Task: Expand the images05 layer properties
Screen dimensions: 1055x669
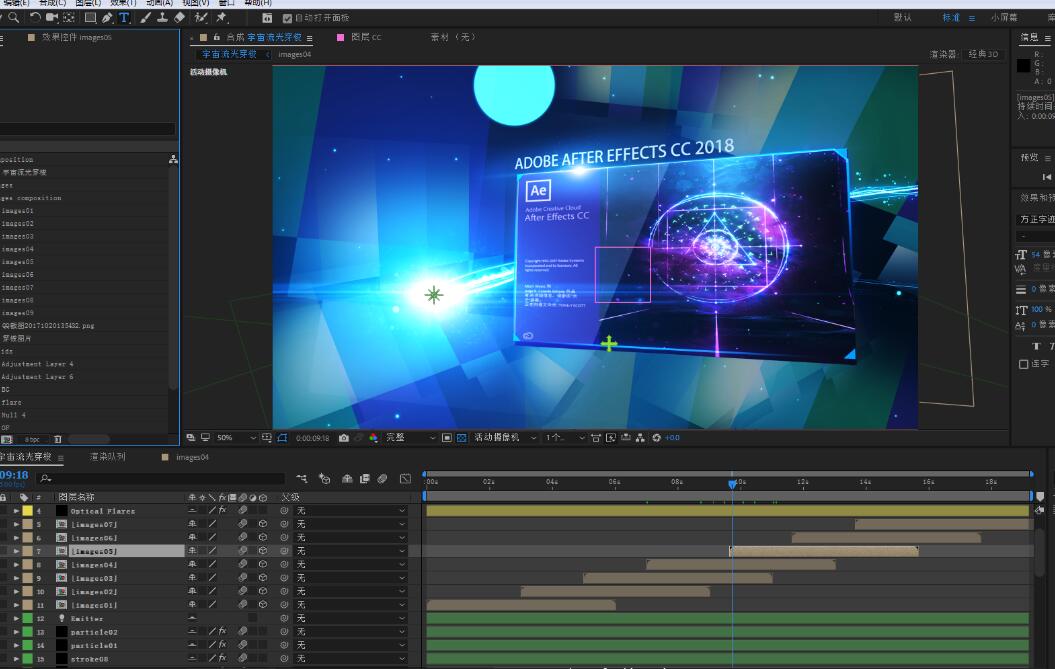Action: pos(16,551)
